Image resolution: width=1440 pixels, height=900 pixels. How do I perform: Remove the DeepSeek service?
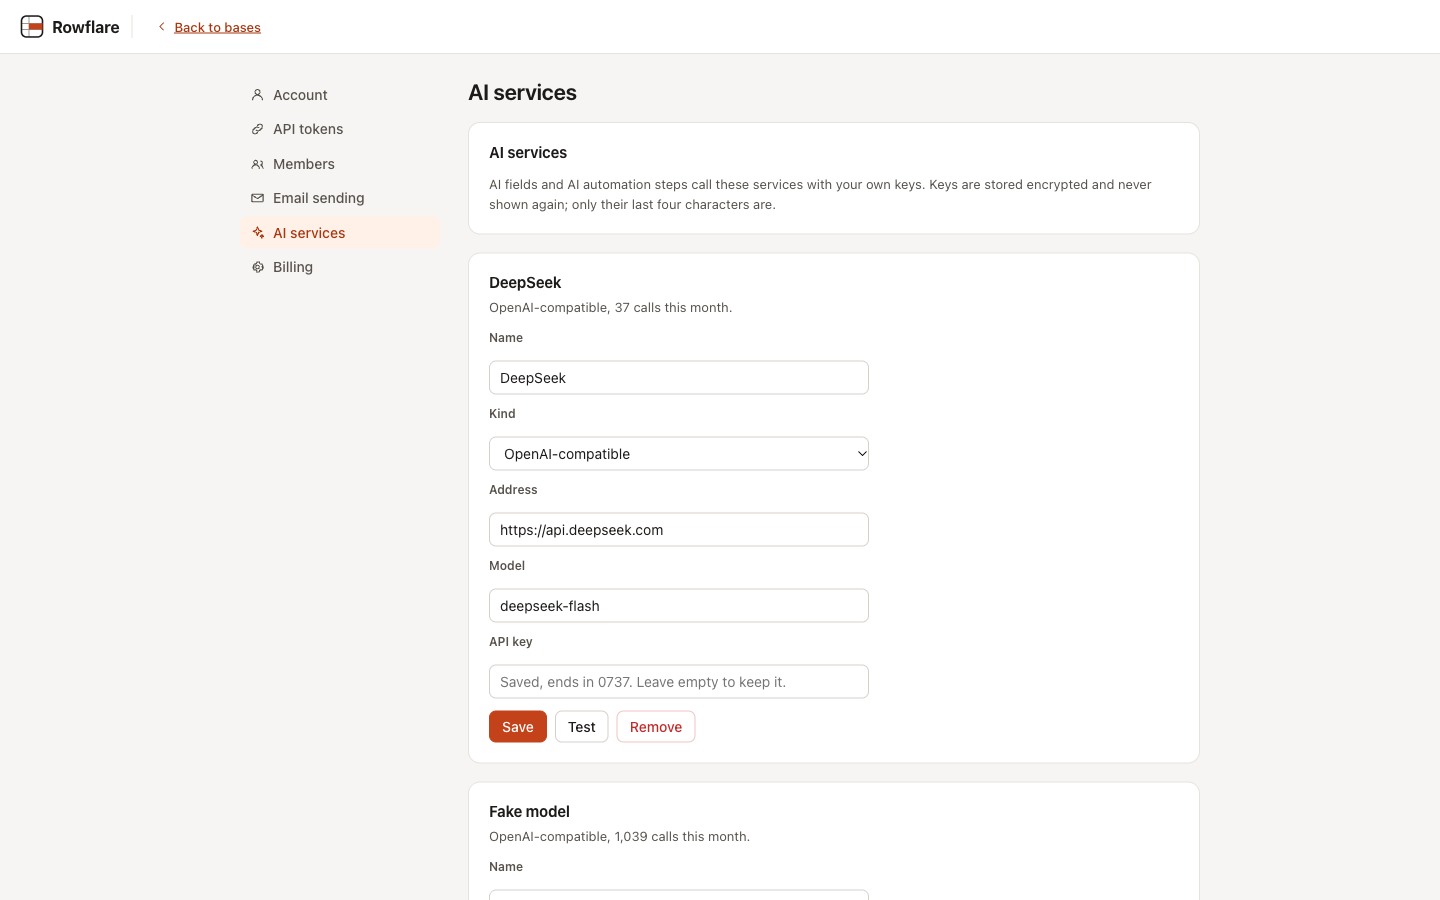(656, 727)
